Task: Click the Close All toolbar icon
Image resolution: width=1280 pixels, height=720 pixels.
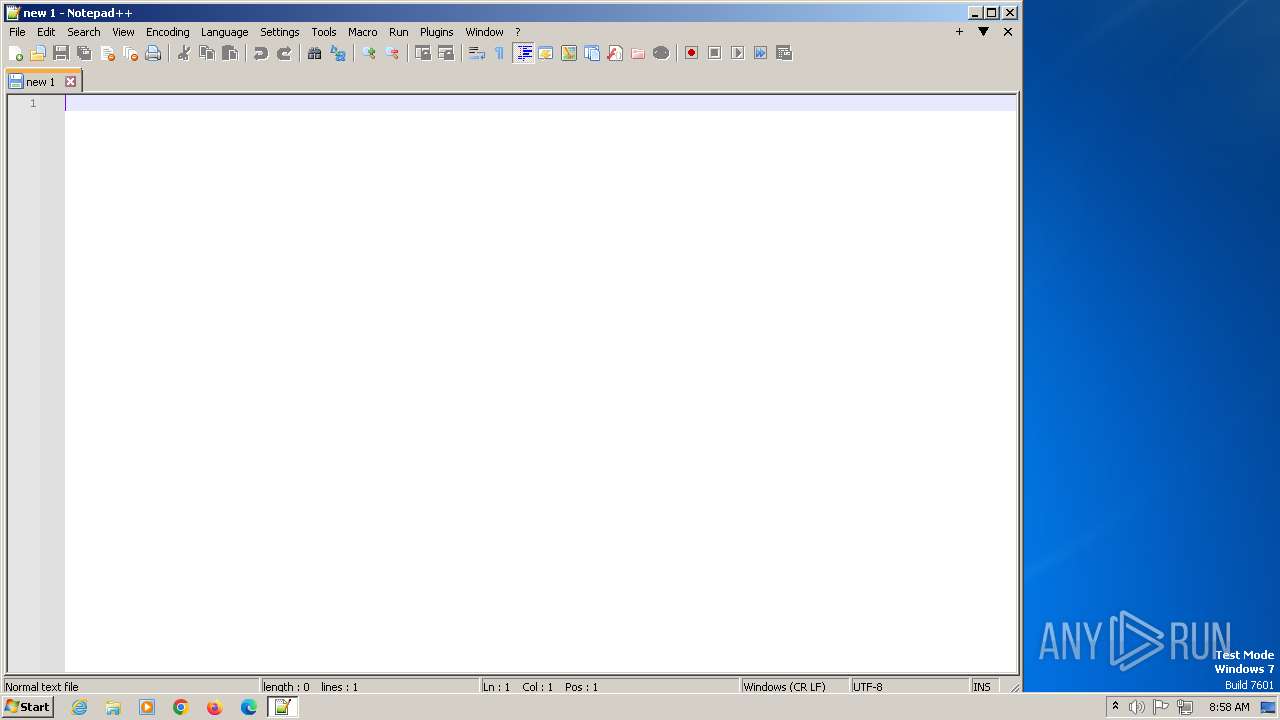Action: [x=130, y=53]
